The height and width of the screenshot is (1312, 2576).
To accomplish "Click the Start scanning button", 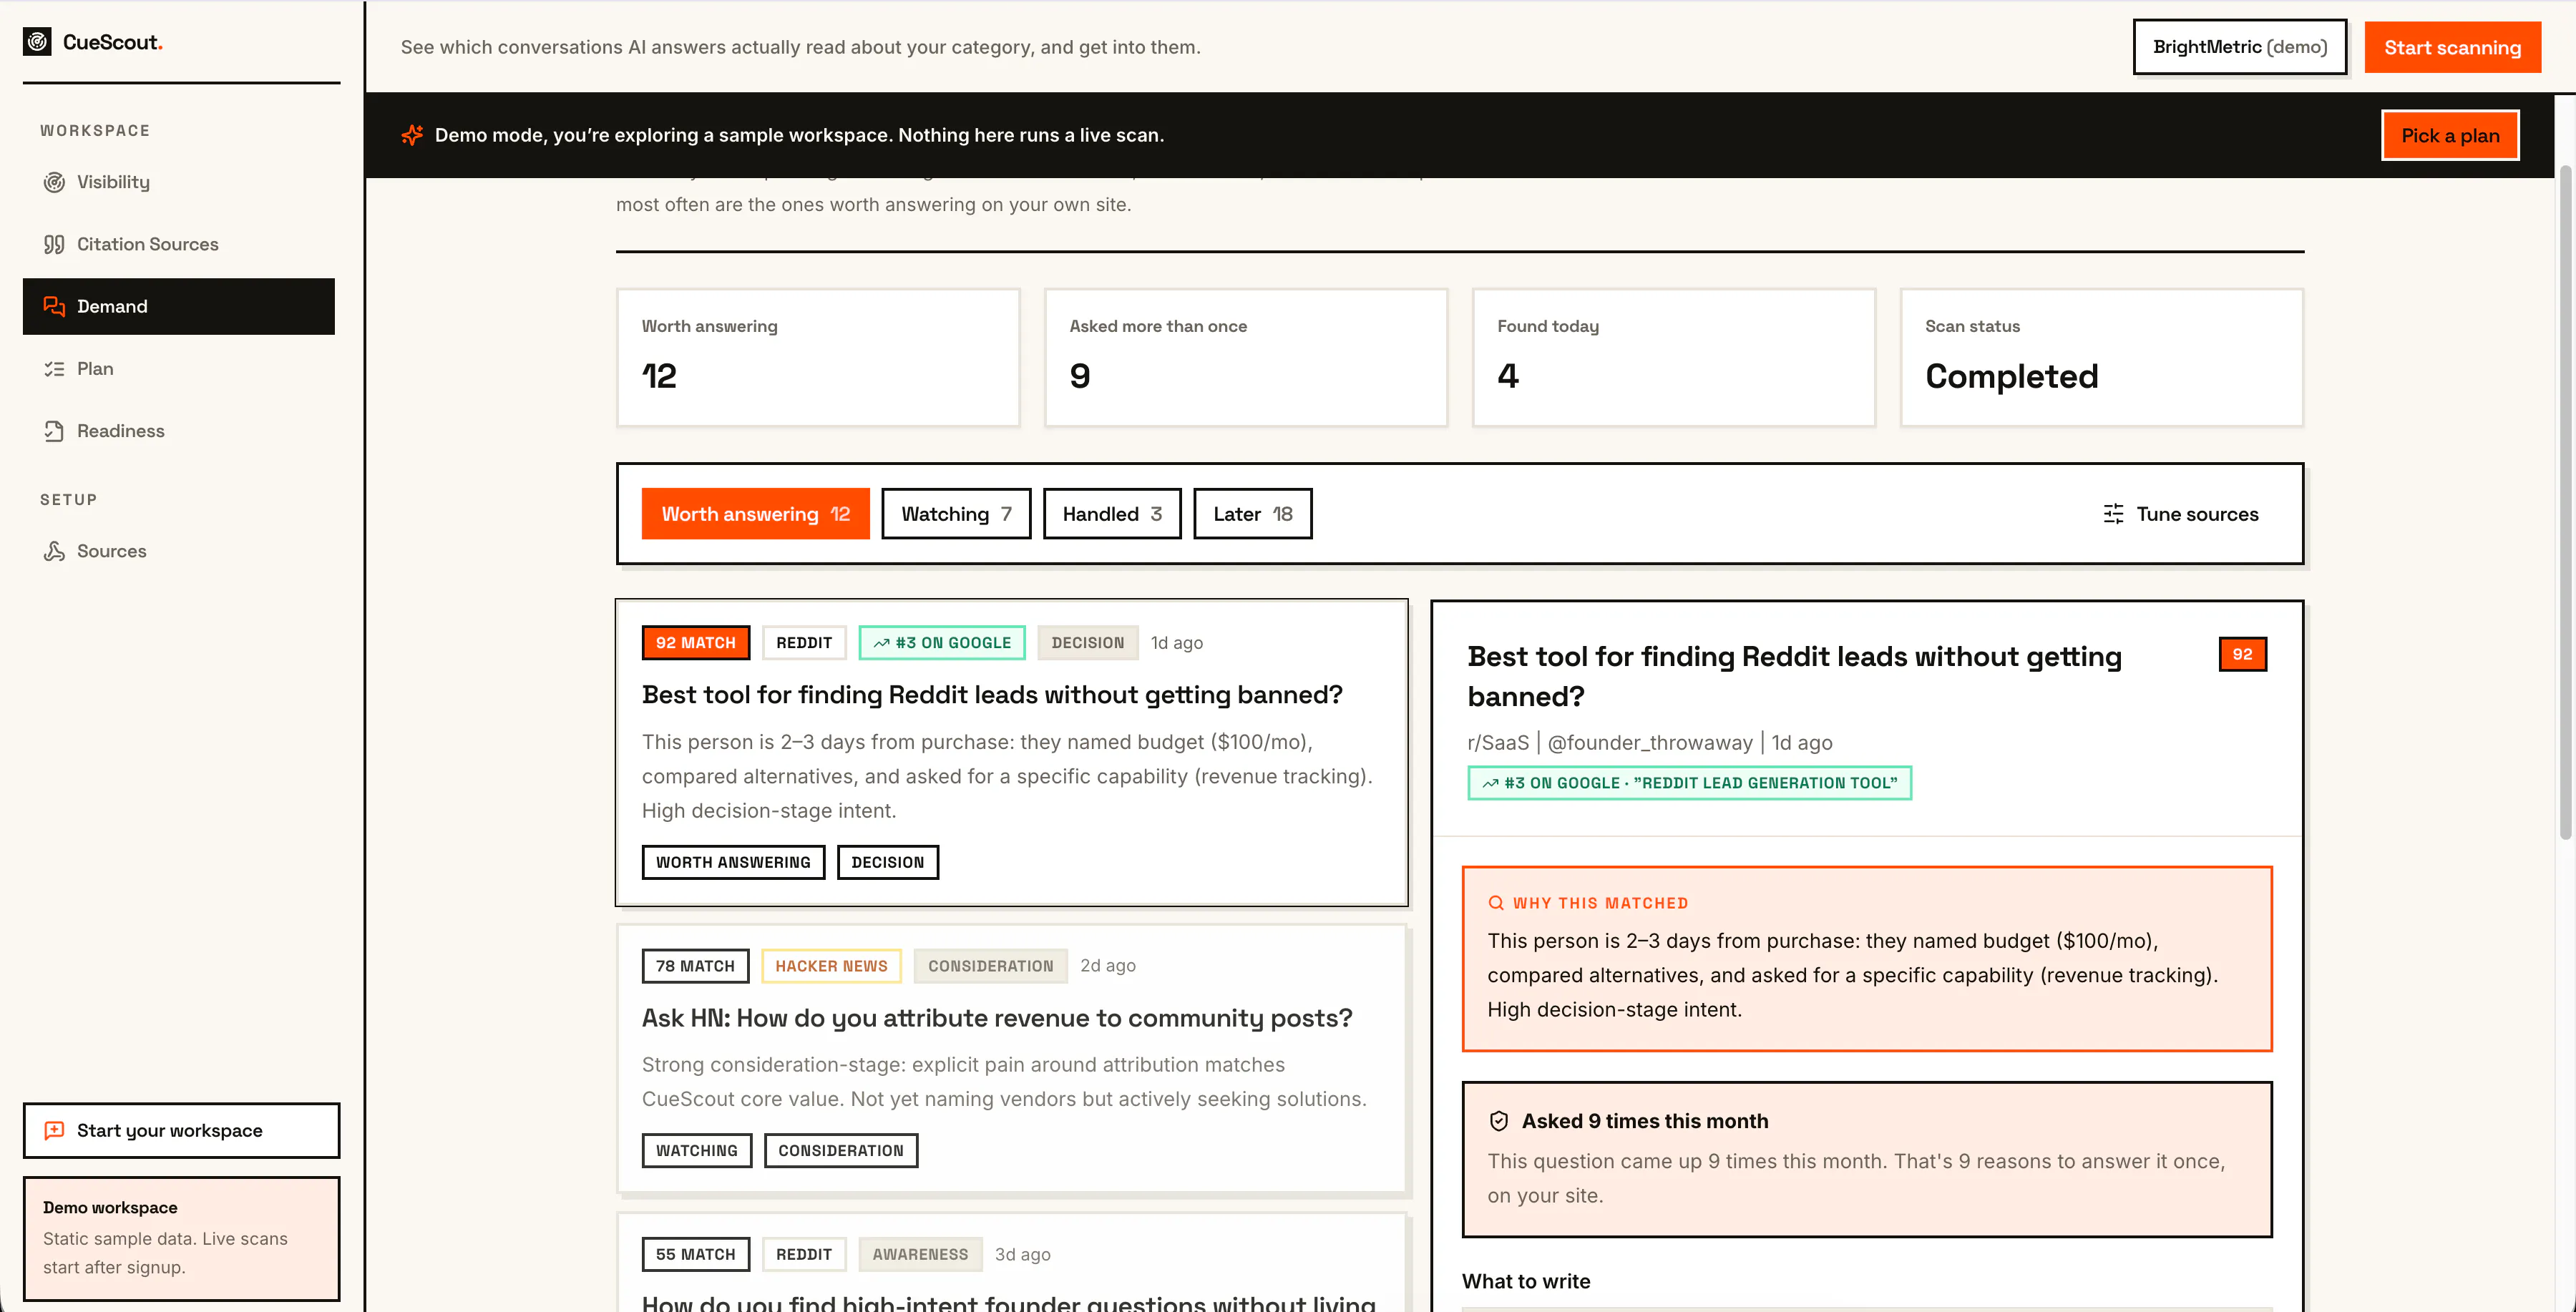I will pyautogui.click(x=2452, y=47).
